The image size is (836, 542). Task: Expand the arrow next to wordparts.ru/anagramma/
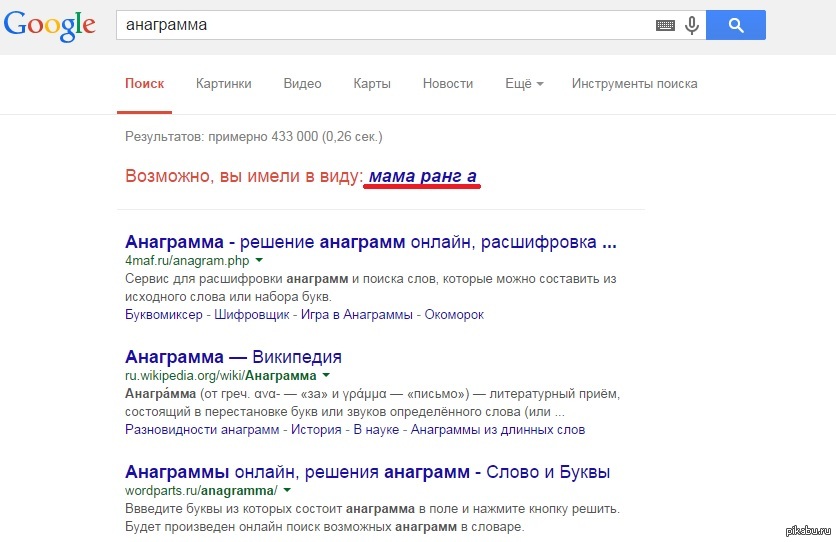[287, 490]
